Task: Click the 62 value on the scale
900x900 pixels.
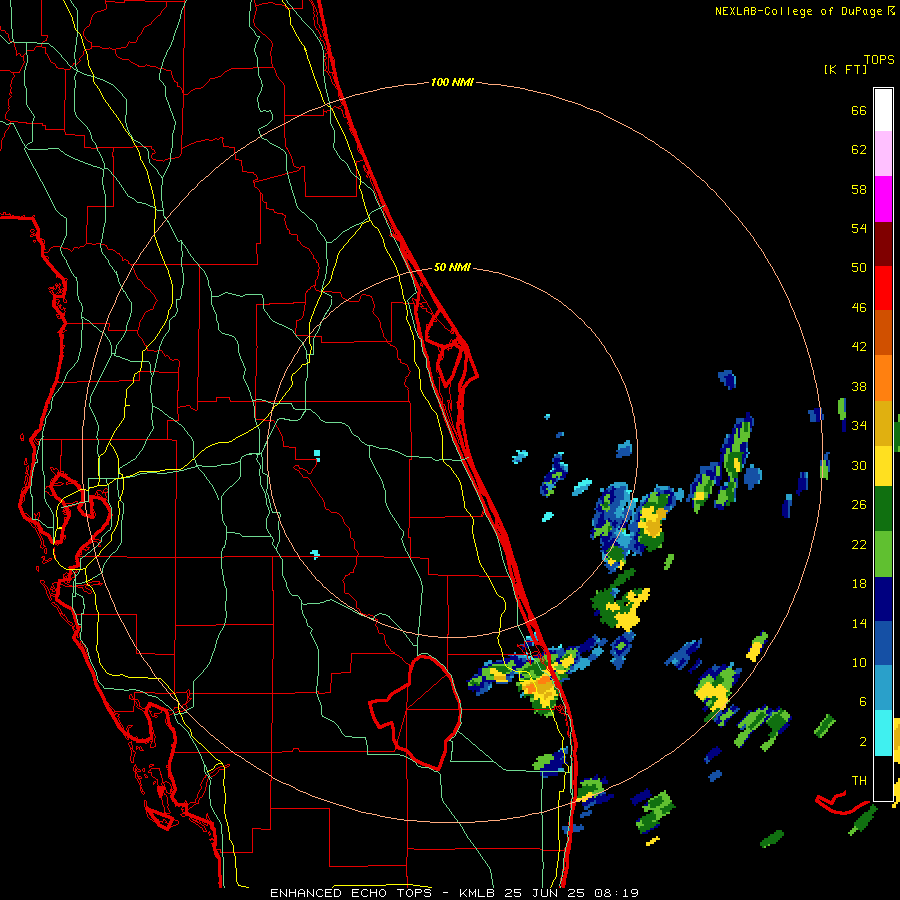Action: coord(859,150)
